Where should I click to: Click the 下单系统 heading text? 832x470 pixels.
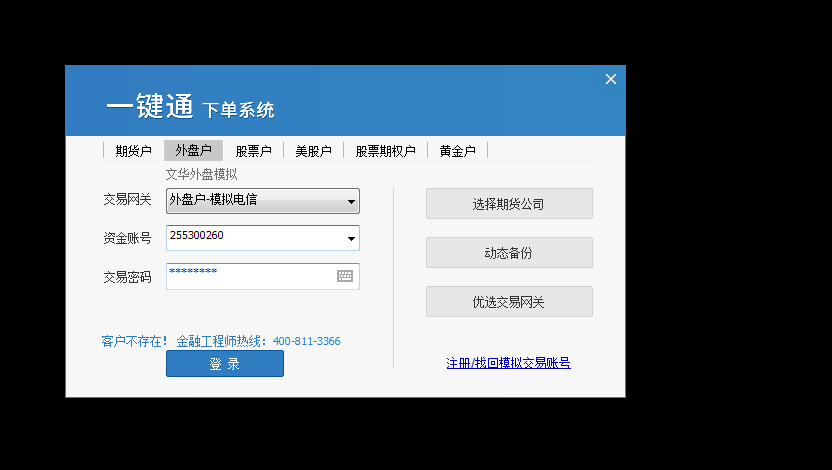coord(238,110)
